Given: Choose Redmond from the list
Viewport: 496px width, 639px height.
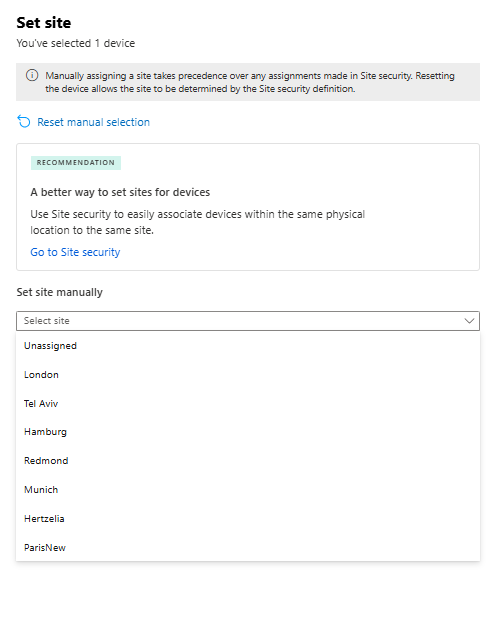Looking at the screenshot, I should [248, 461].
